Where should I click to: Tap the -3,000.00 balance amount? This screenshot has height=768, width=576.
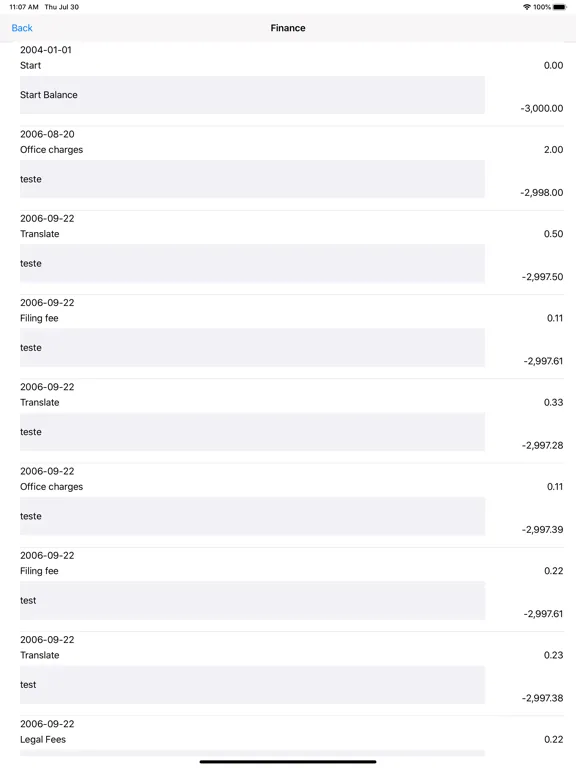click(x=542, y=108)
